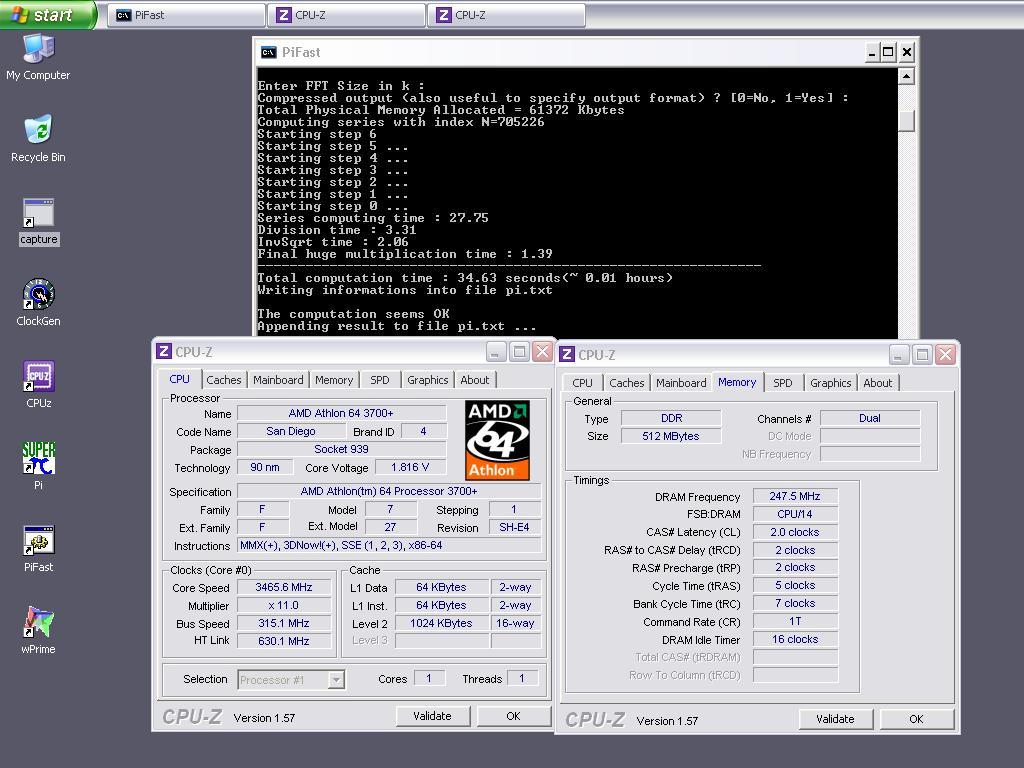Viewport: 1024px width, 768px height.
Task: Click the San Diego code name field
Action: (291, 432)
